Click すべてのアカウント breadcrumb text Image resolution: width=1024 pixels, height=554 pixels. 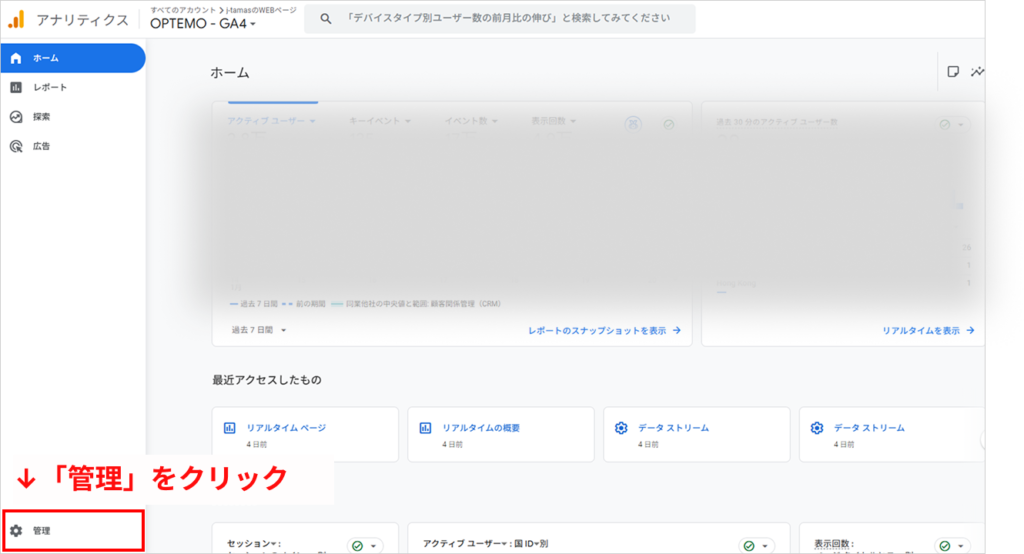click(x=183, y=10)
